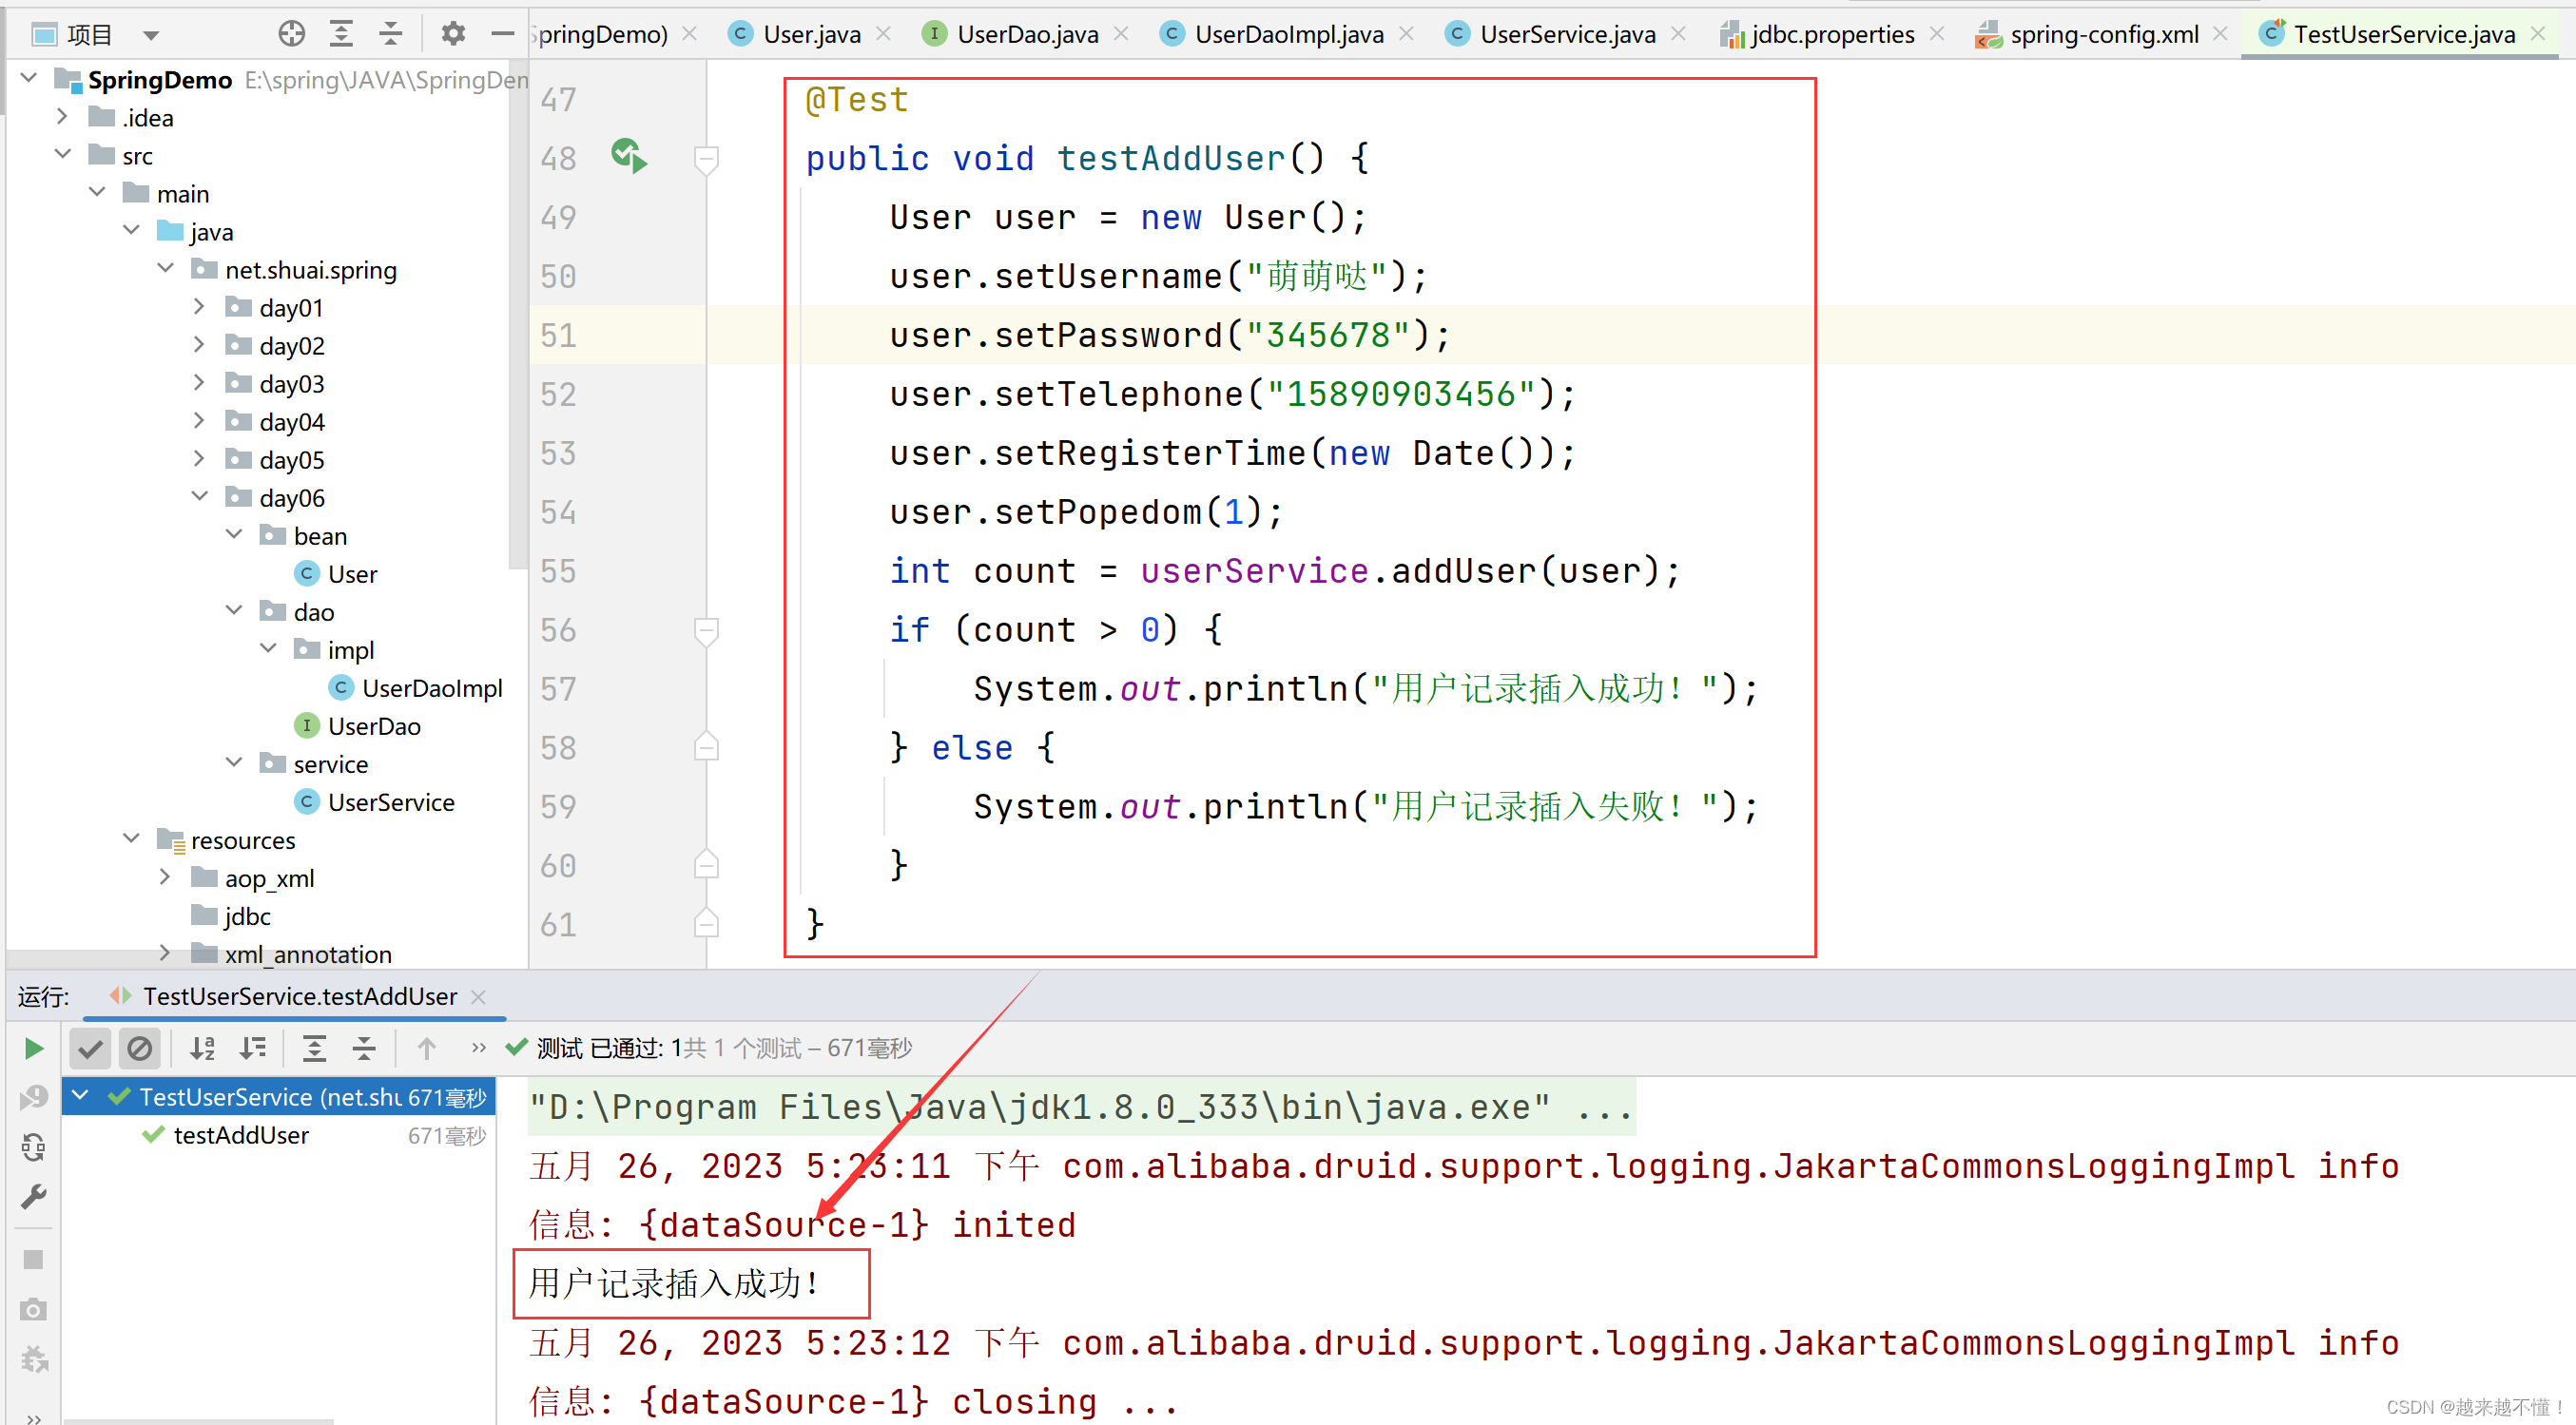This screenshot has height=1425, width=2576.
Task: Place cursor on setPassword line 51
Action: (1170, 335)
